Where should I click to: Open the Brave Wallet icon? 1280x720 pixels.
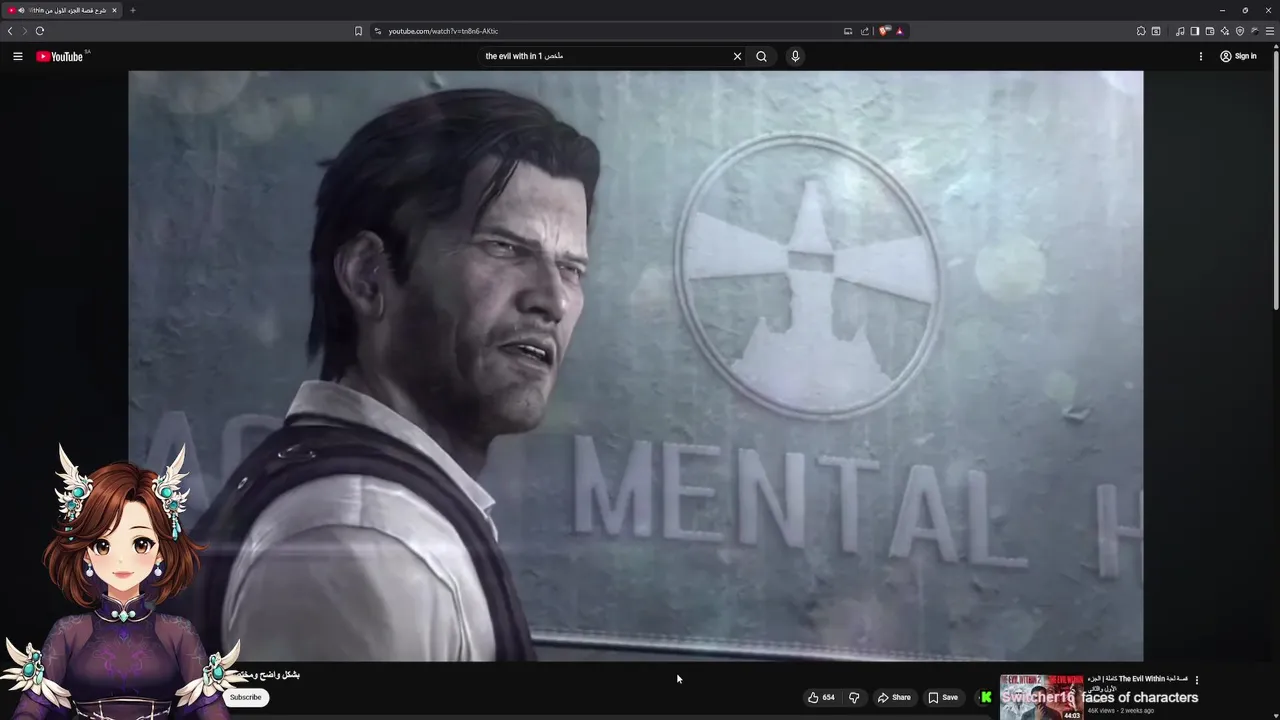point(1209,31)
